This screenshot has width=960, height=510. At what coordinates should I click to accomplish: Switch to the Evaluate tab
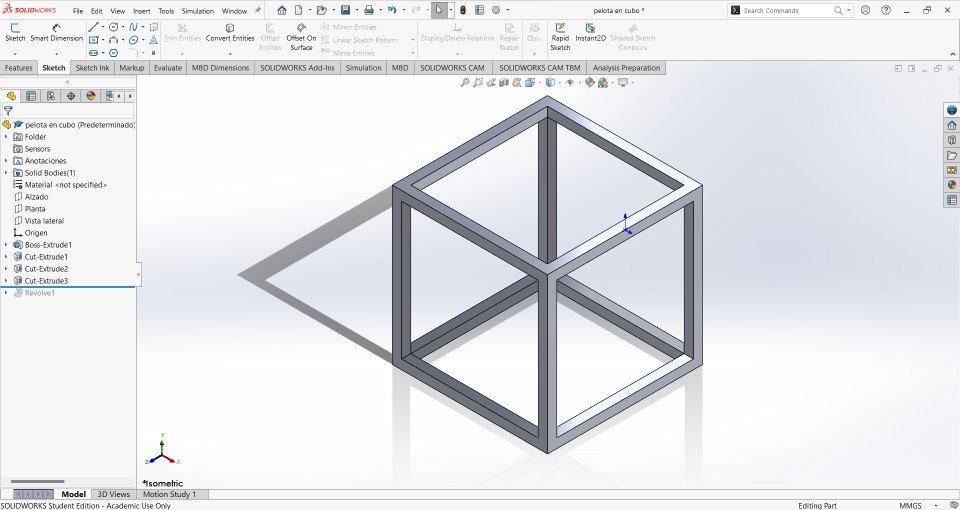coord(167,68)
